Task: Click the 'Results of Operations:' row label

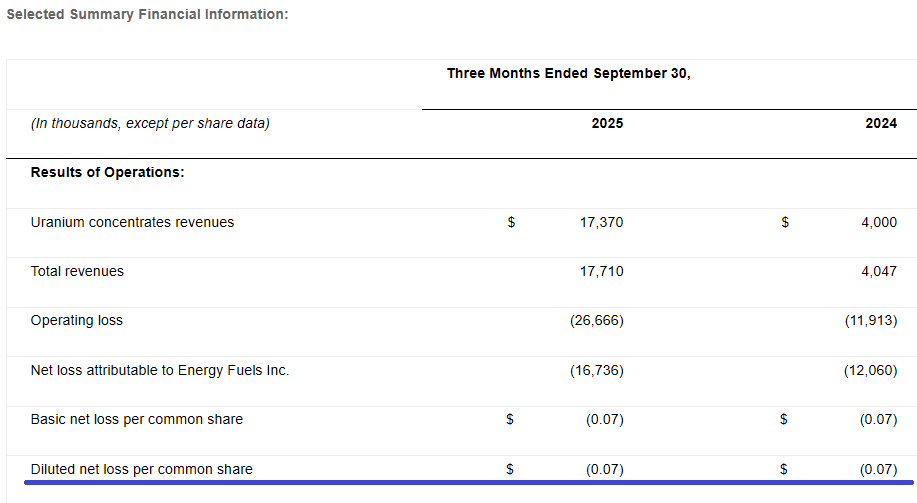Action: (108, 173)
